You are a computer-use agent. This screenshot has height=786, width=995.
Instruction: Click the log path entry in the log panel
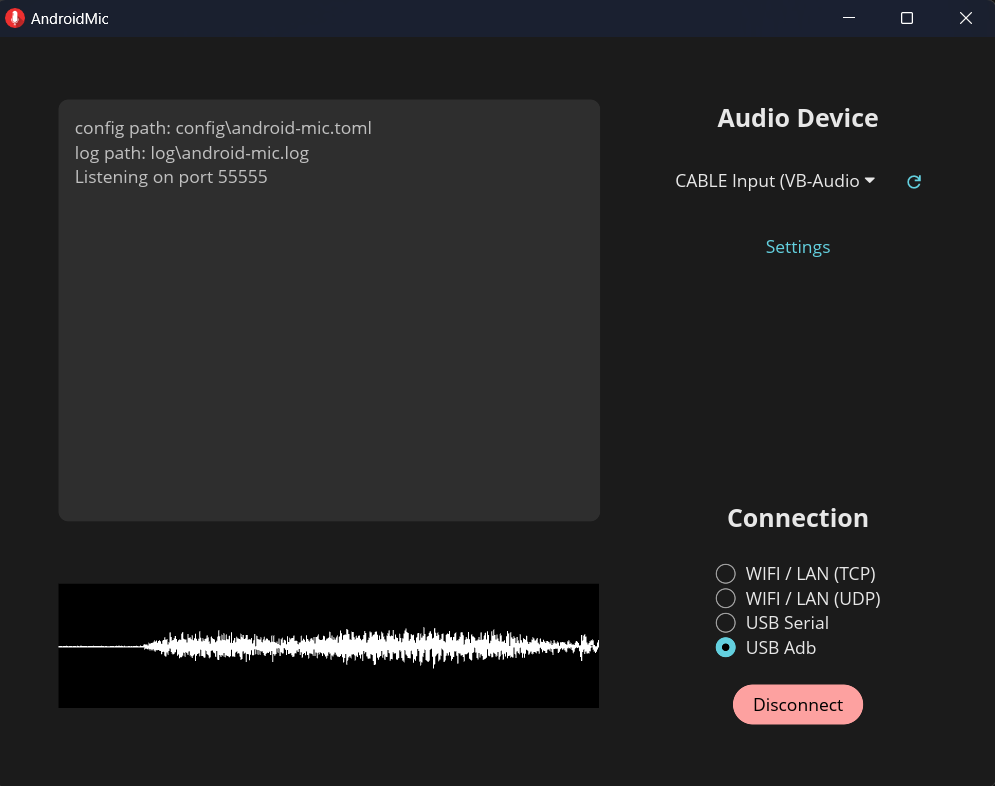[191, 152]
